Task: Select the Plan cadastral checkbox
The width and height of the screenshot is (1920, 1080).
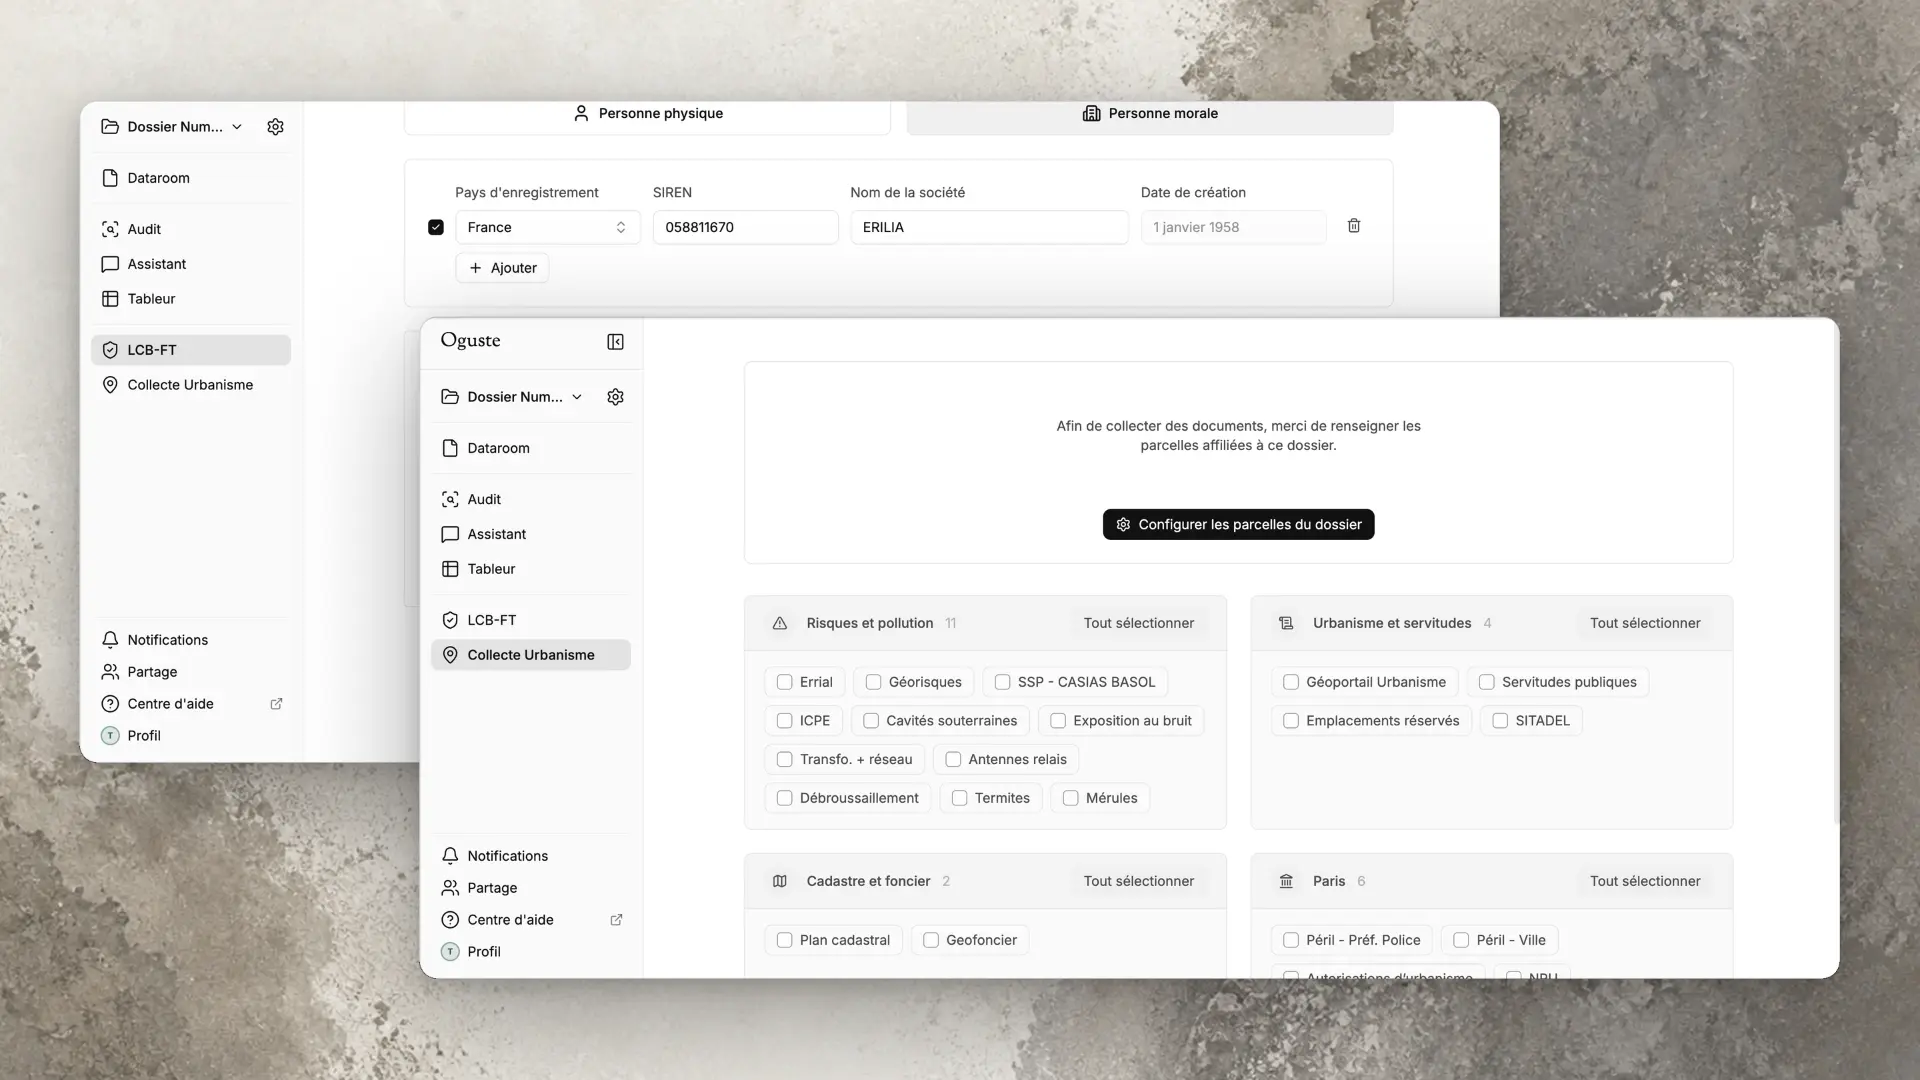Action: (x=785, y=940)
